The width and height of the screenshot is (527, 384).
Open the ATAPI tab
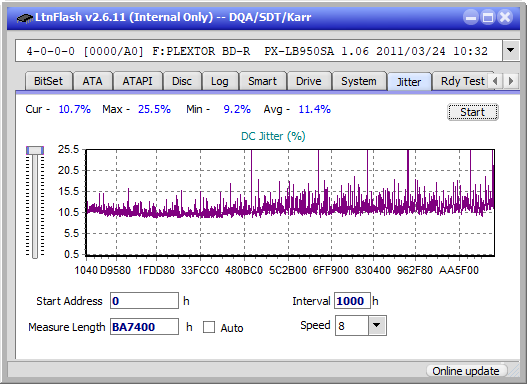coord(137,81)
